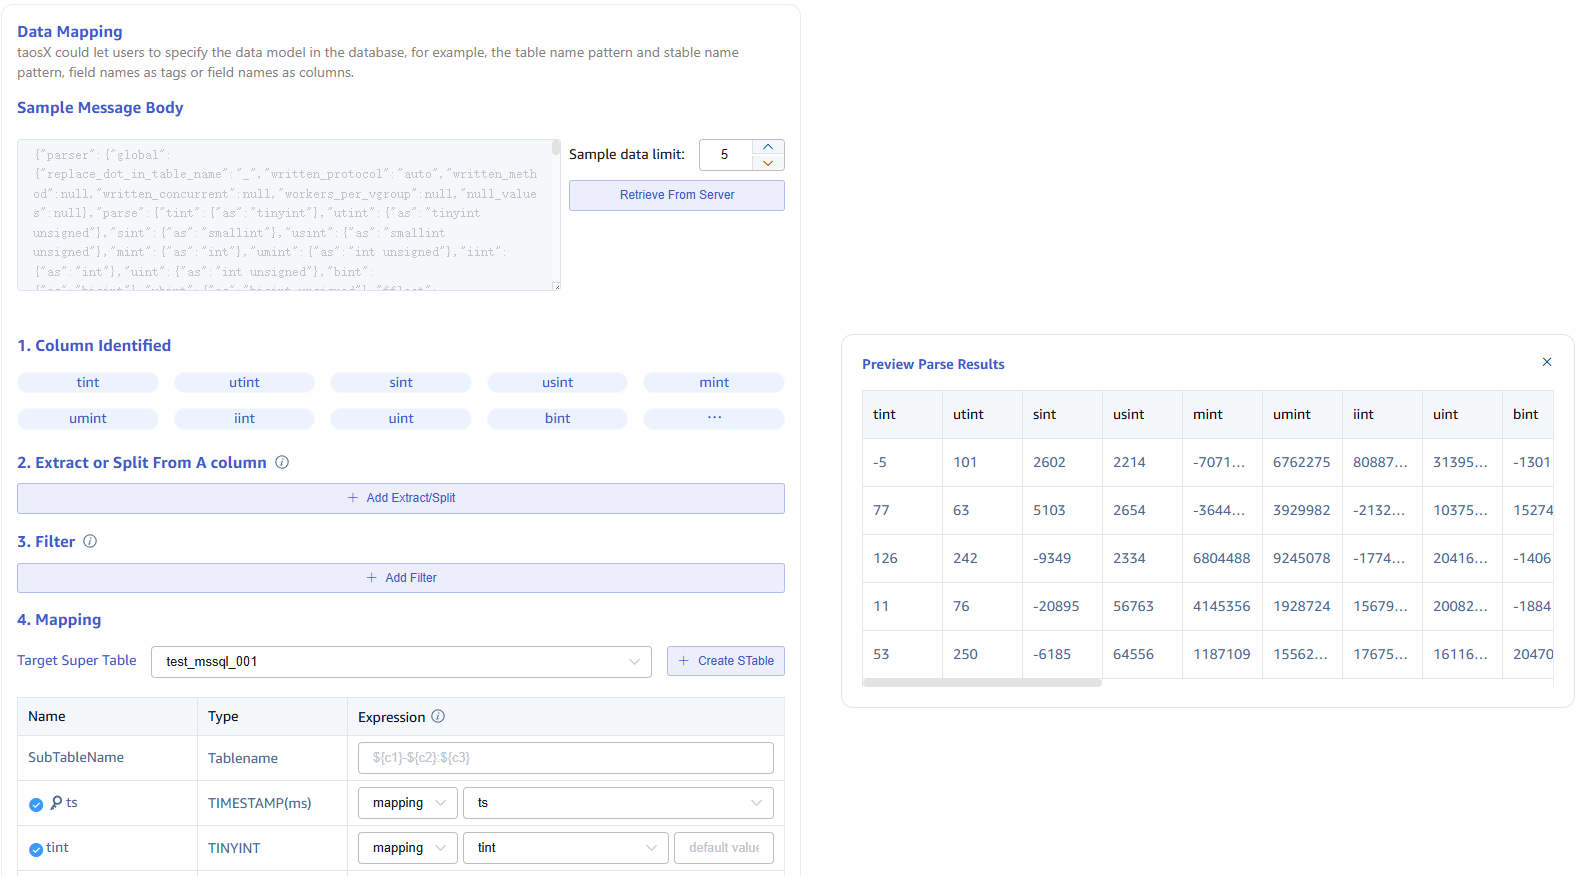Close the Preview Parse Results panel
1584x876 pixels.
pyautogui.click(x=1546, y=362)
